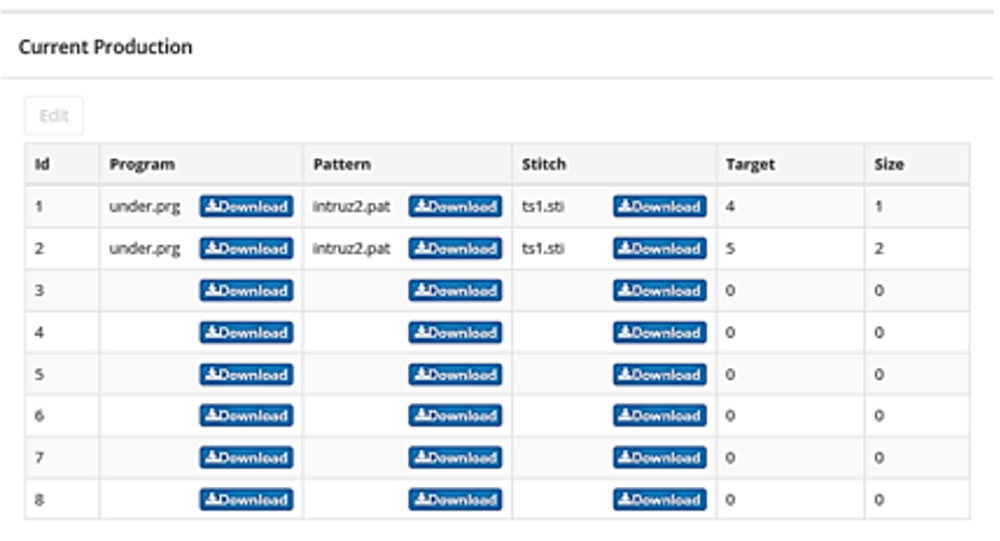The width and height of the screenshot is (1000, 541).
Task: Download ts1.sti stitch file in row 1
Action: point(659,207)
